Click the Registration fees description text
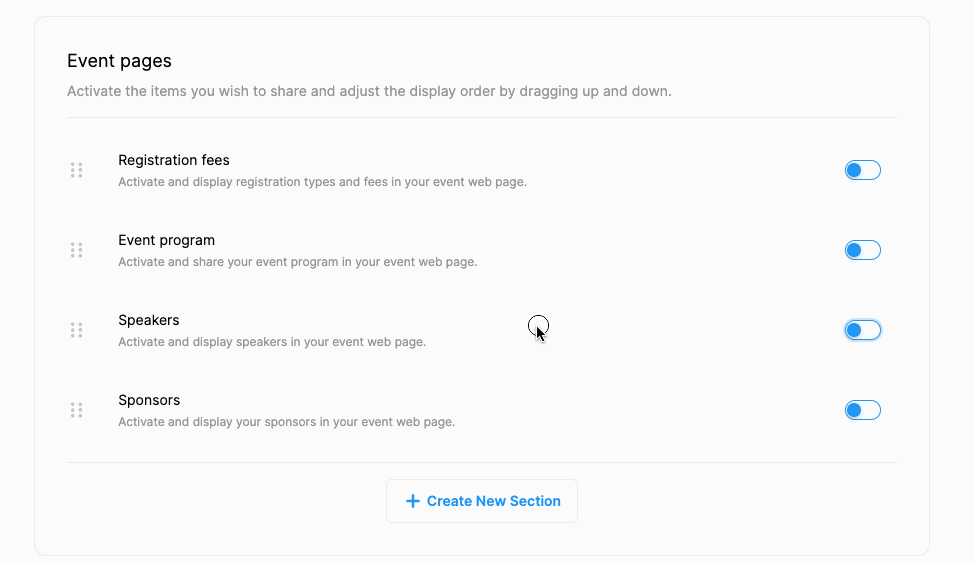The width and height of the screenshot is (975, 563). [322, 182]
